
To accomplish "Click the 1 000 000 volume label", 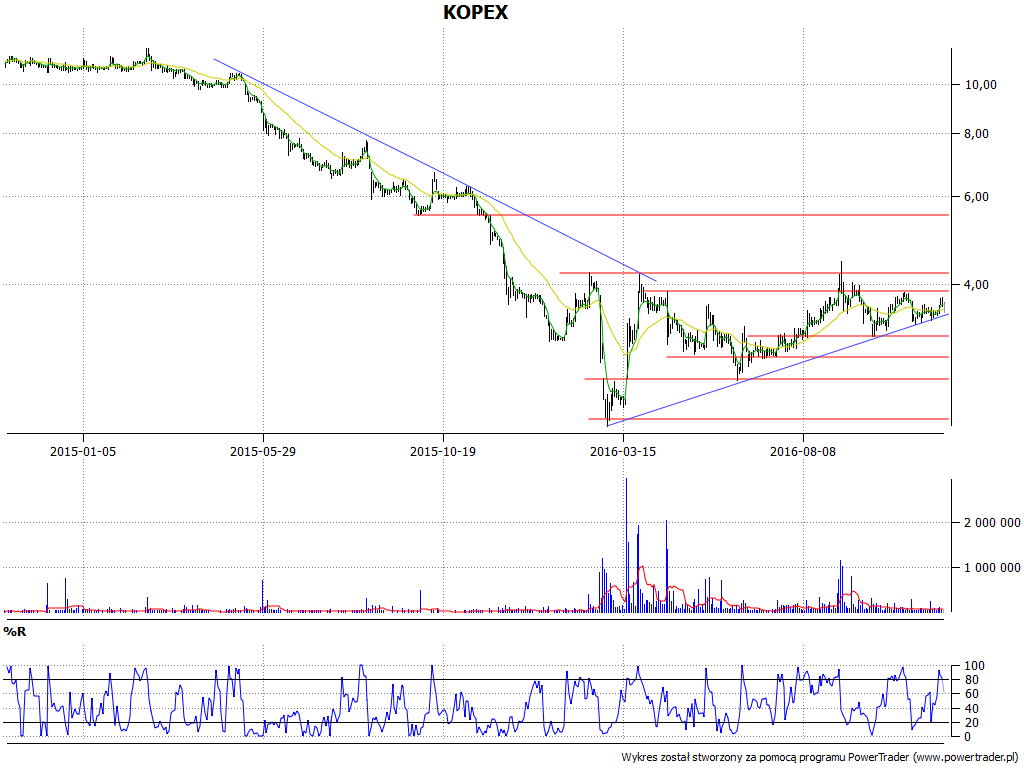I will click(x=993, y=568).
